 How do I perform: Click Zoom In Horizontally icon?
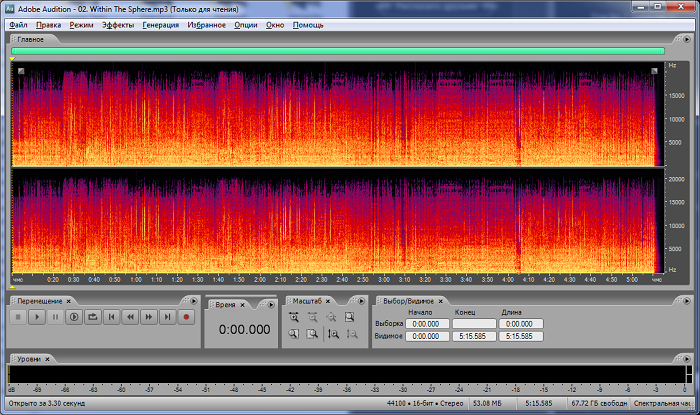[x=294, y=317]
